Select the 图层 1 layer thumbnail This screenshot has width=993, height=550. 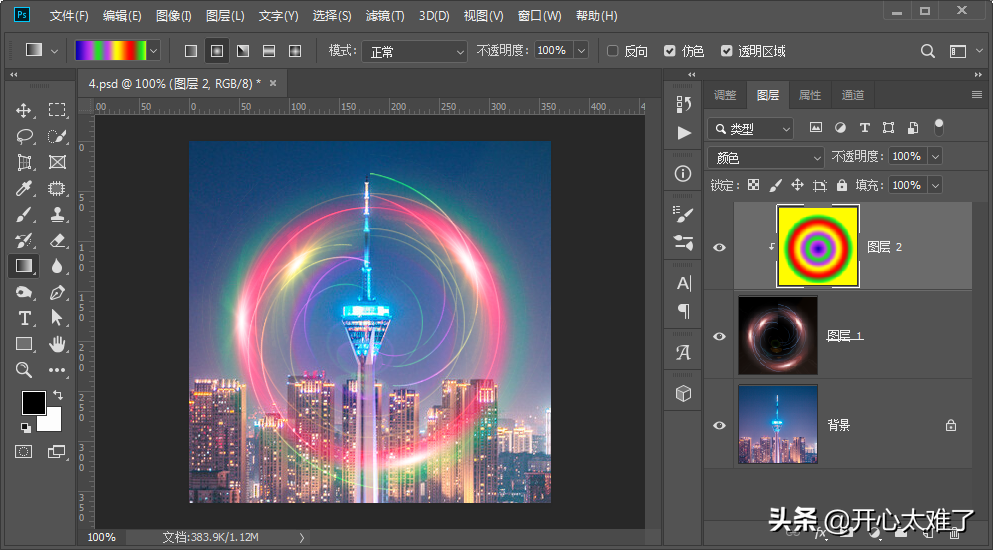coord(778,335)
